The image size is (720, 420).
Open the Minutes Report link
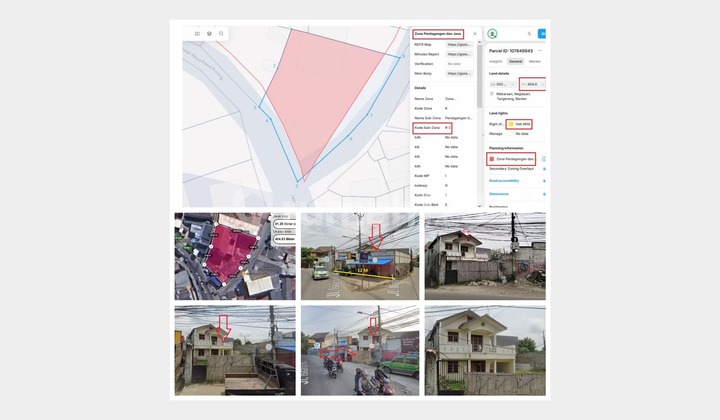[459, 54]
